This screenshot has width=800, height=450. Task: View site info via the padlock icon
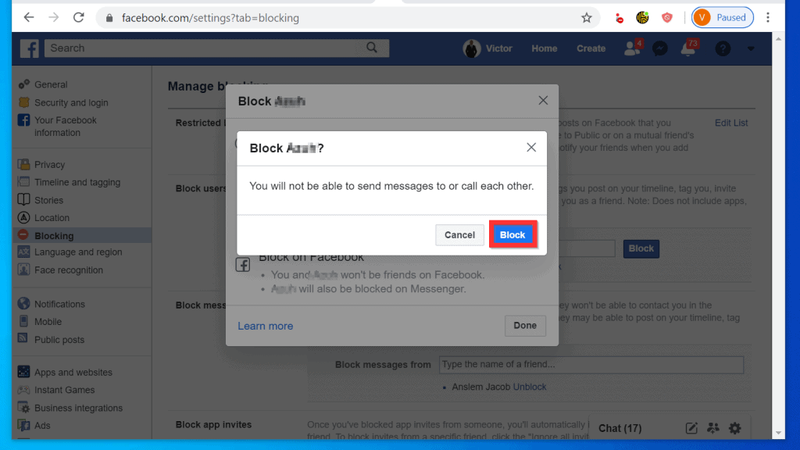[109, 18]
